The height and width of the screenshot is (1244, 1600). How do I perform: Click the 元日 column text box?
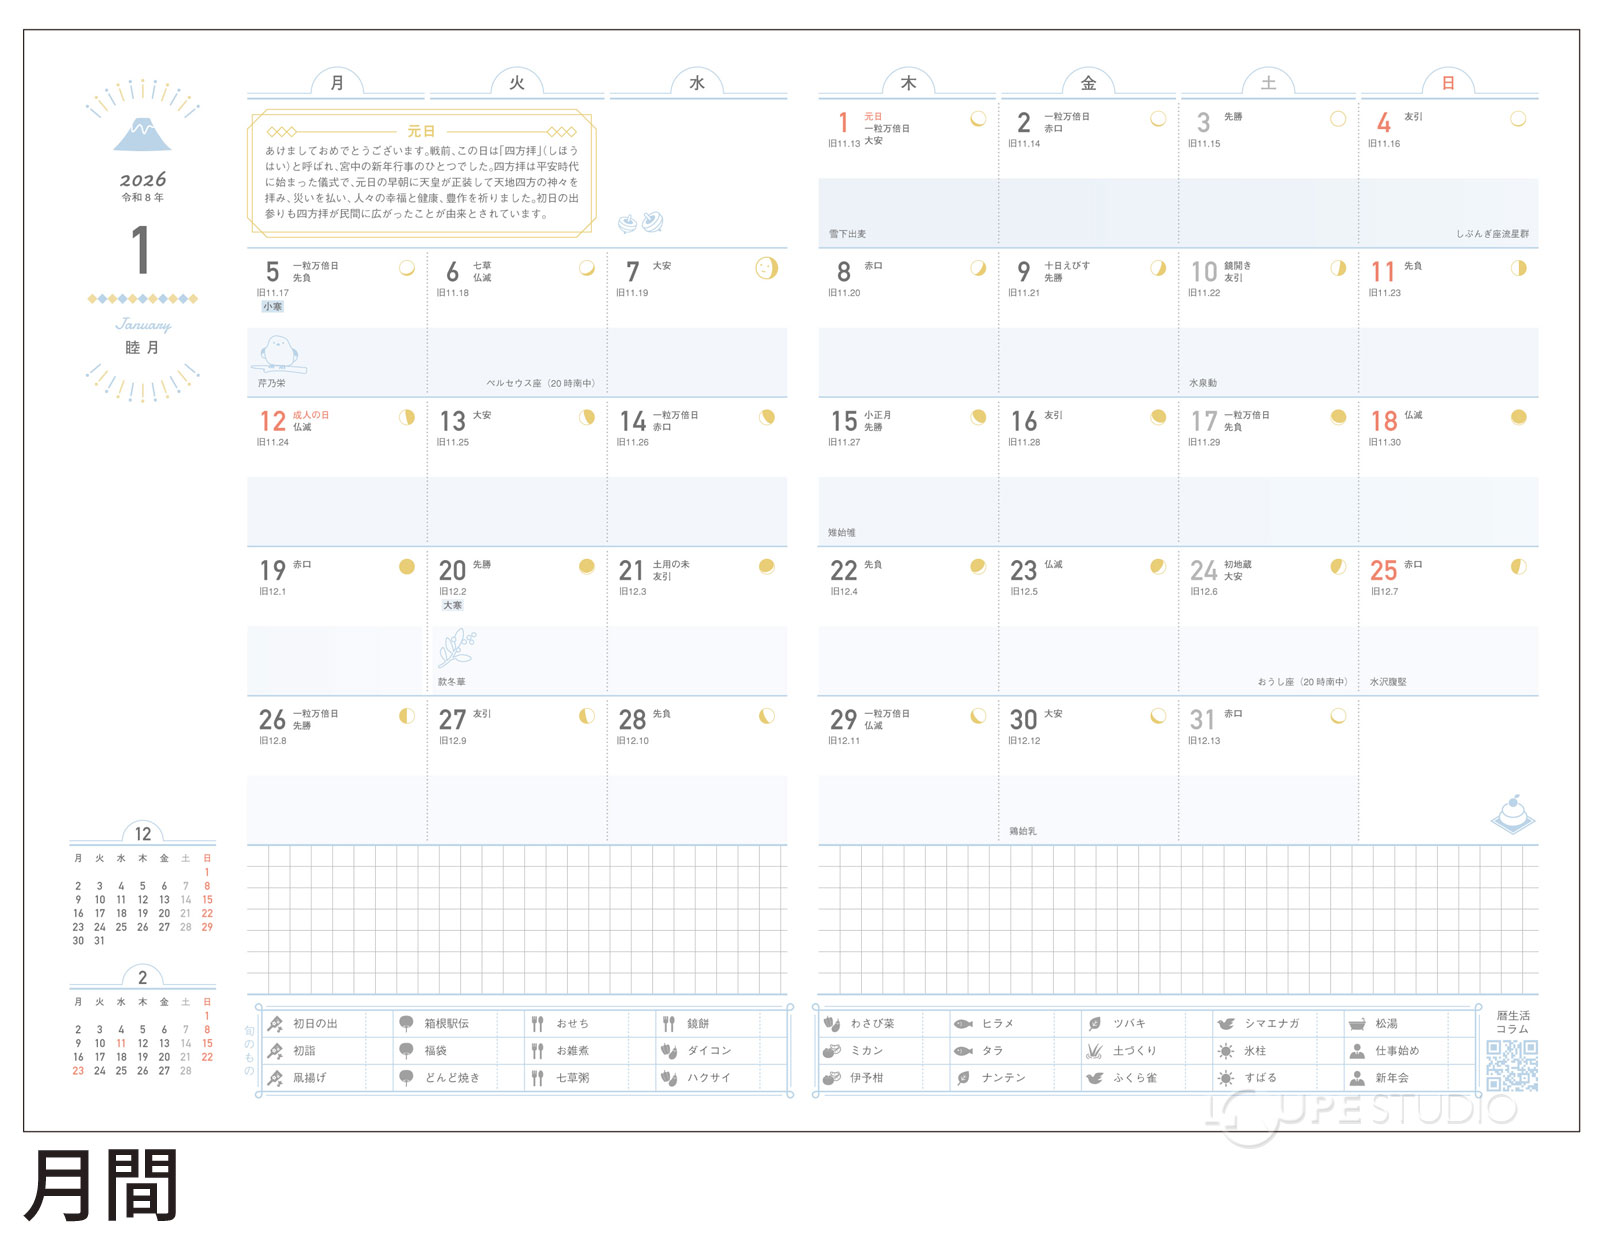421,174
